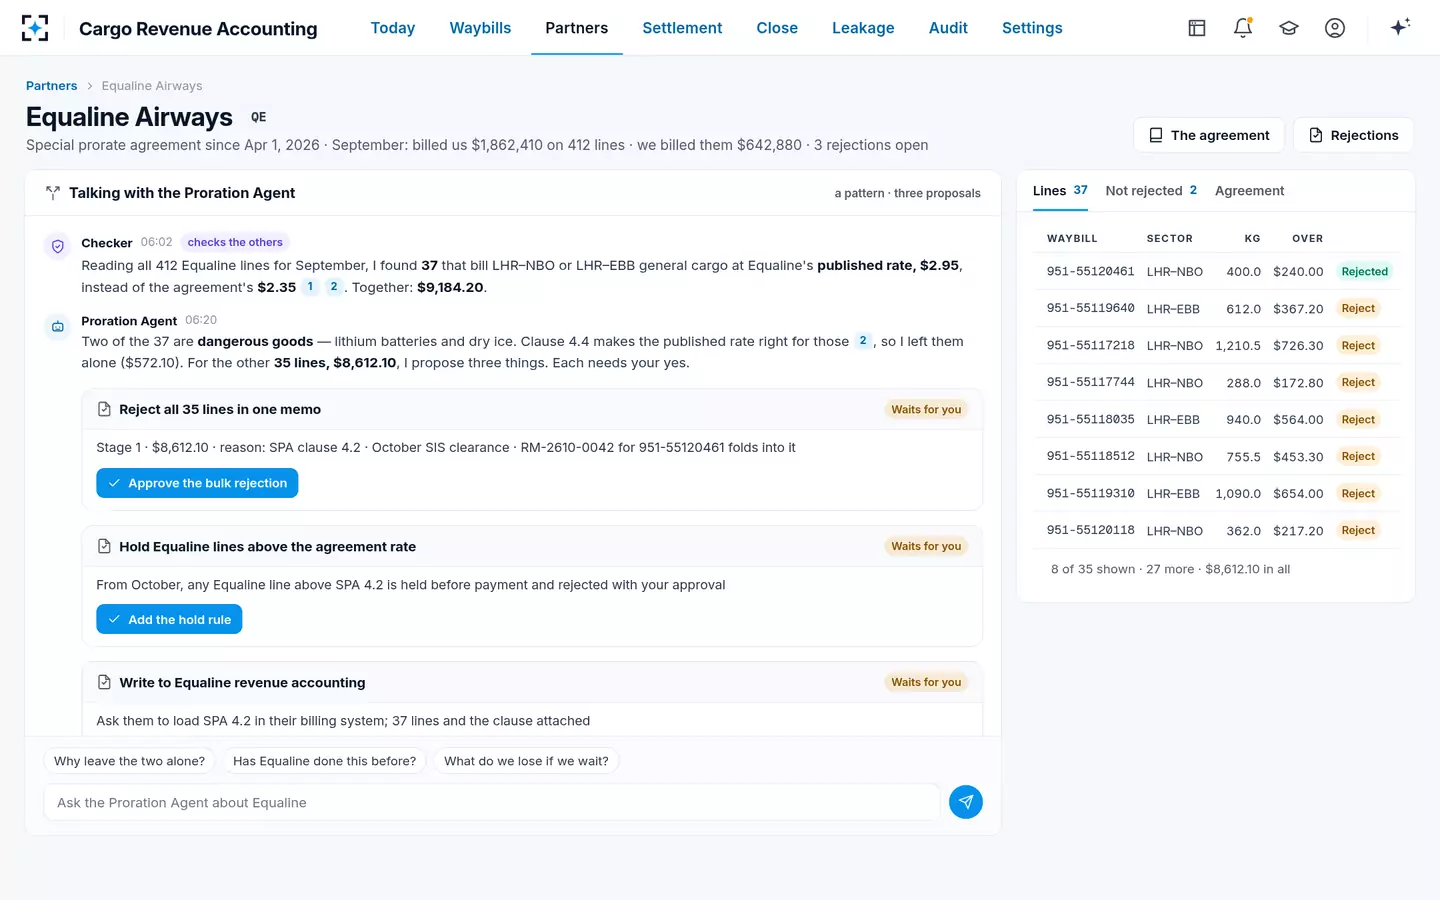Reject waybill 951-55118035
This screenshot has height=900, width=1440.
pos(1358,420)
